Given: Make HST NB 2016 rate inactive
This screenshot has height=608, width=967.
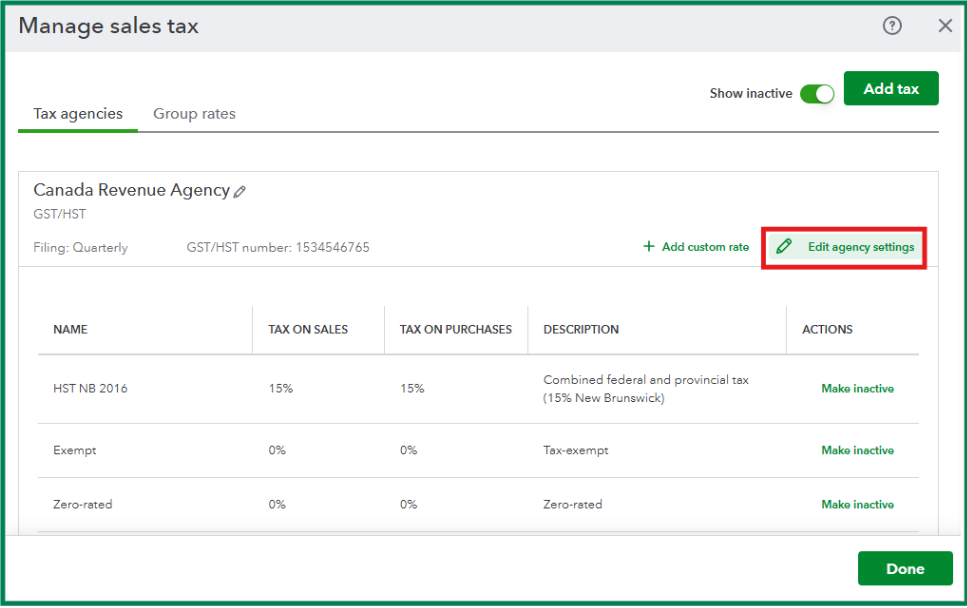Looking at the screenshot, I should [x=857, y=389].
